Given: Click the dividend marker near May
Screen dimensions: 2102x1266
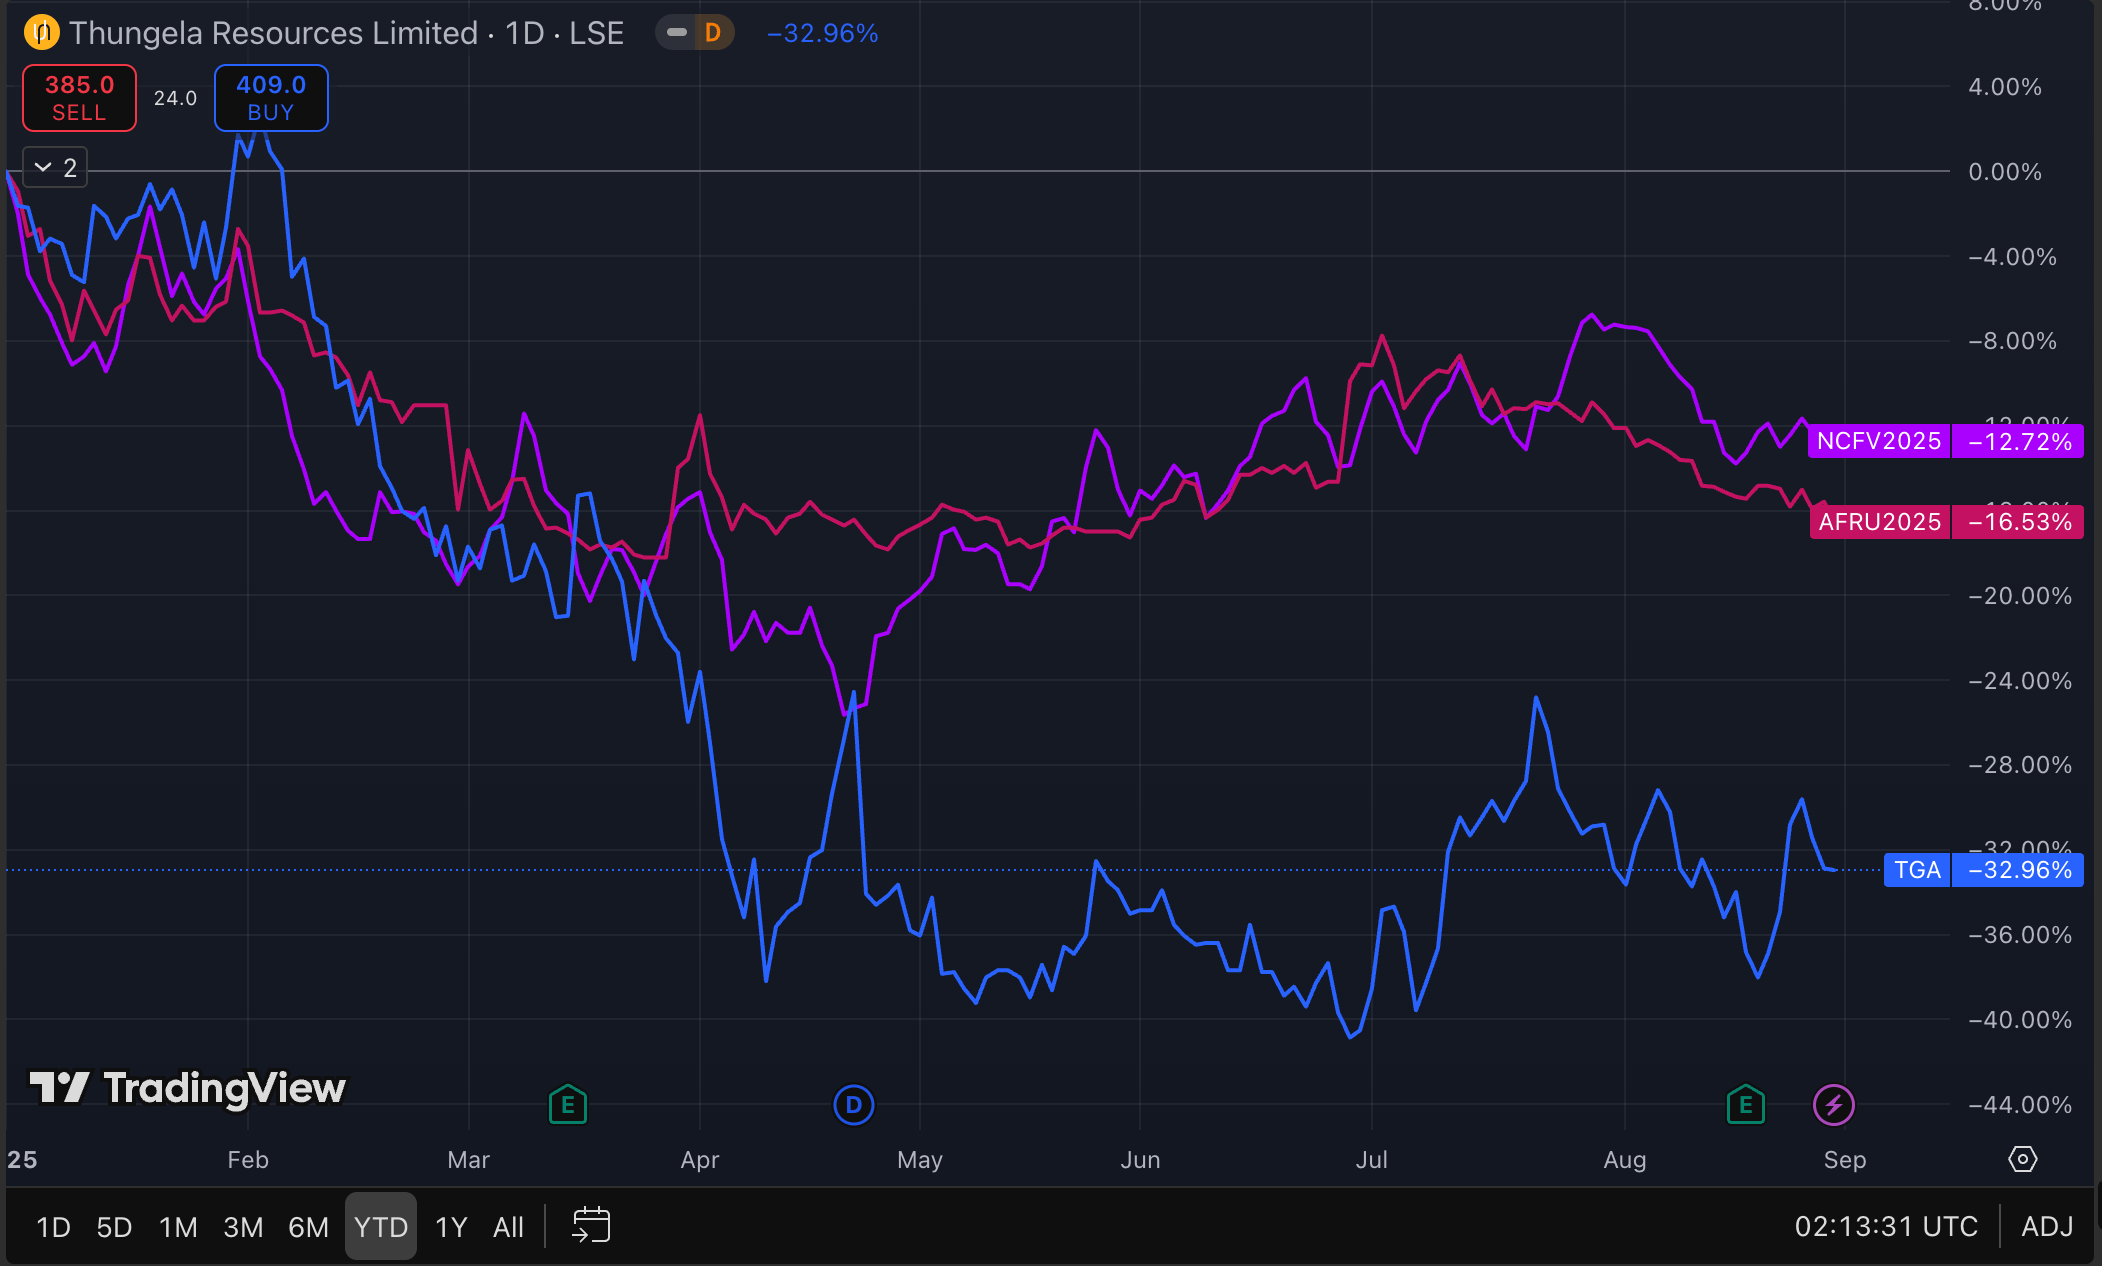Looking at the screenshot, I should (853, 1105).
